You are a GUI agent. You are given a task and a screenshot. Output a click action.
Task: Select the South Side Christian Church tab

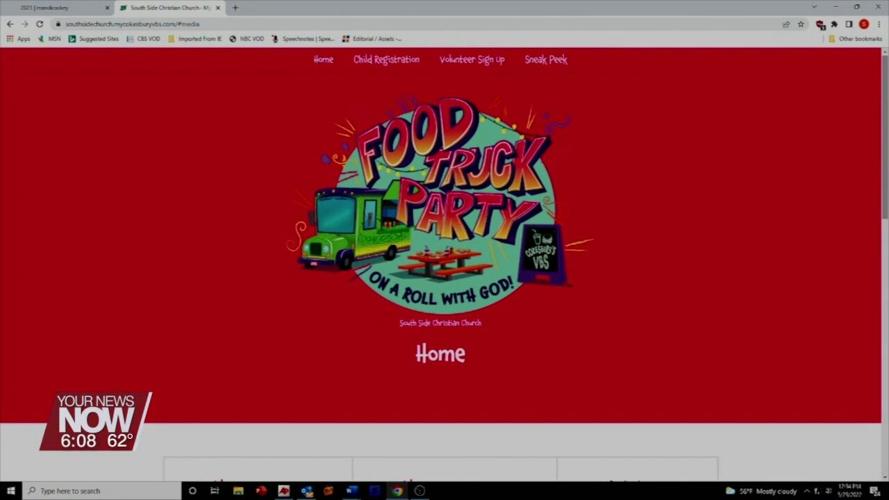tap(170, 8)
